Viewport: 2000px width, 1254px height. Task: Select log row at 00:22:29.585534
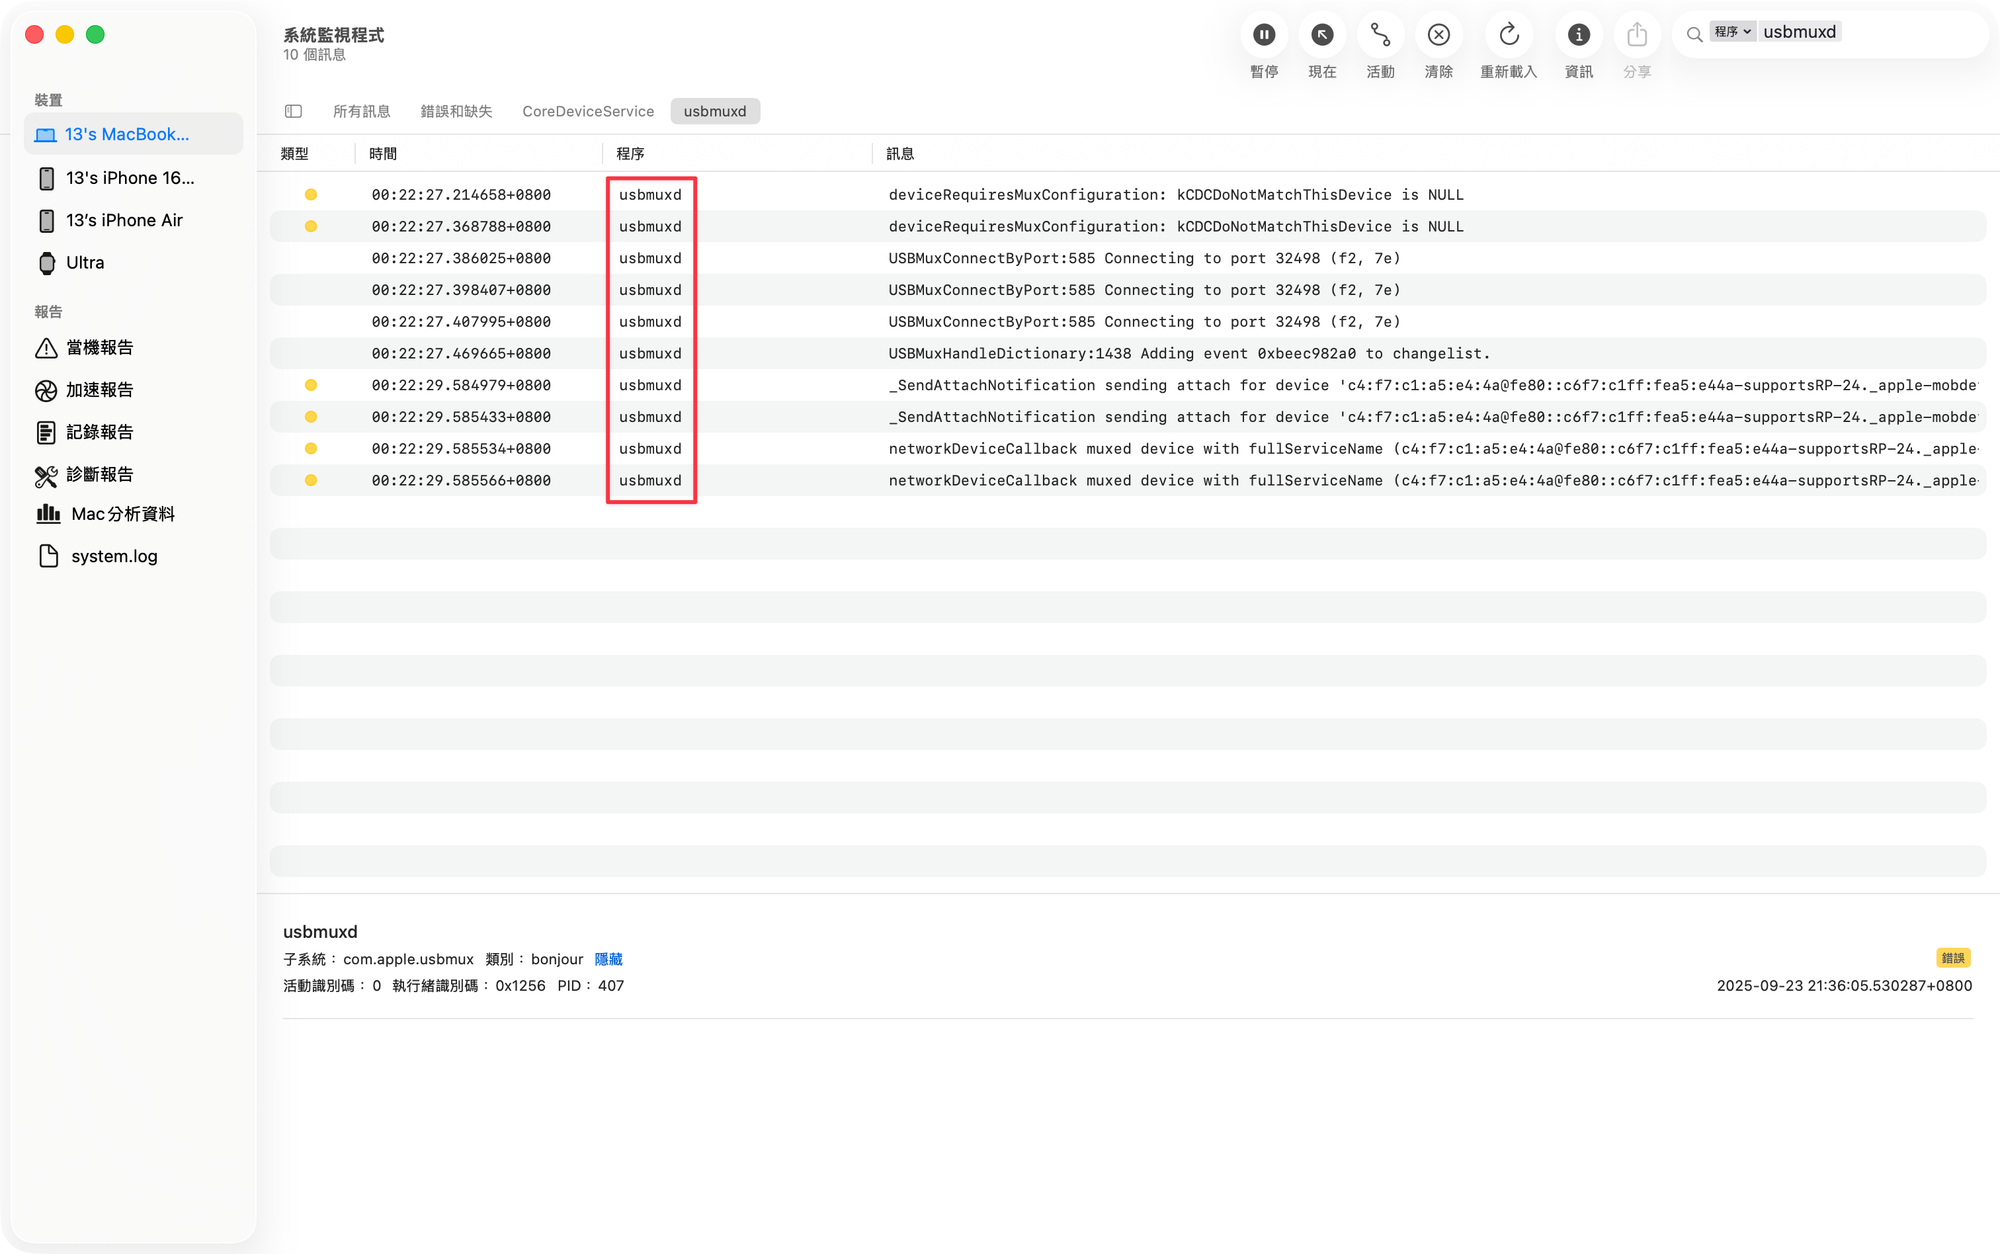point(1127,449)
